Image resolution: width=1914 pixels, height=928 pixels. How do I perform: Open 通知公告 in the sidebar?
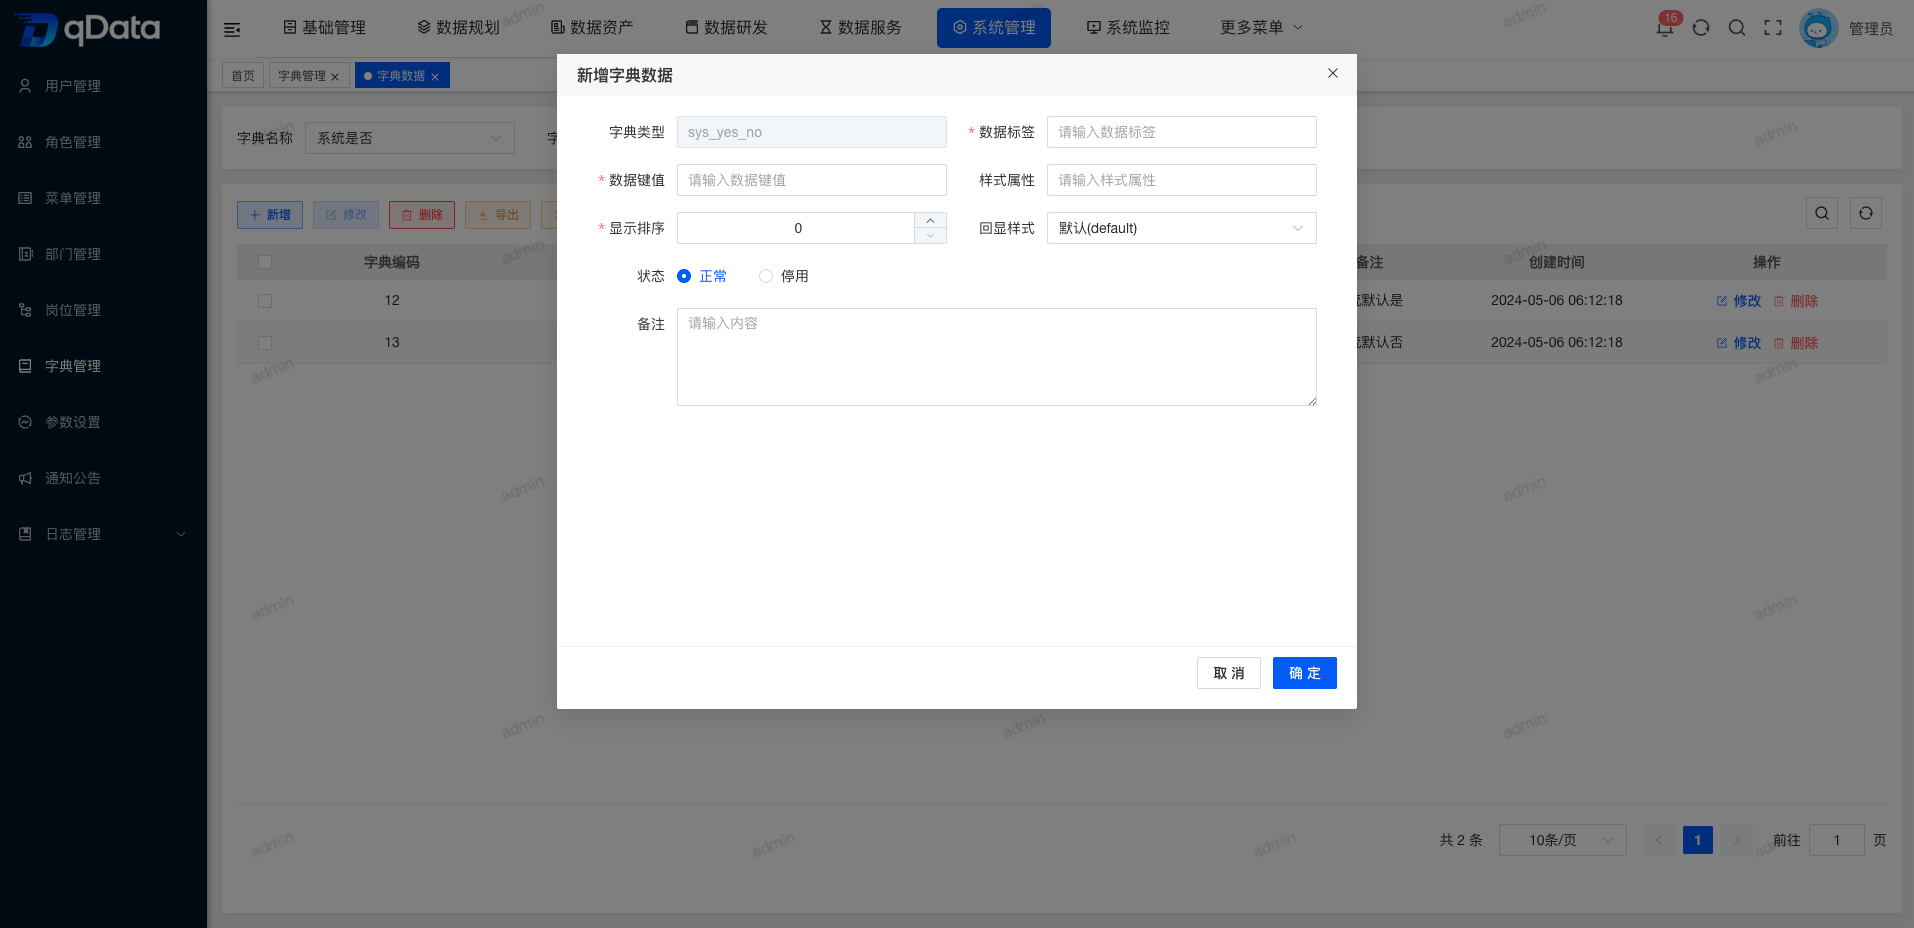[103, 478]
